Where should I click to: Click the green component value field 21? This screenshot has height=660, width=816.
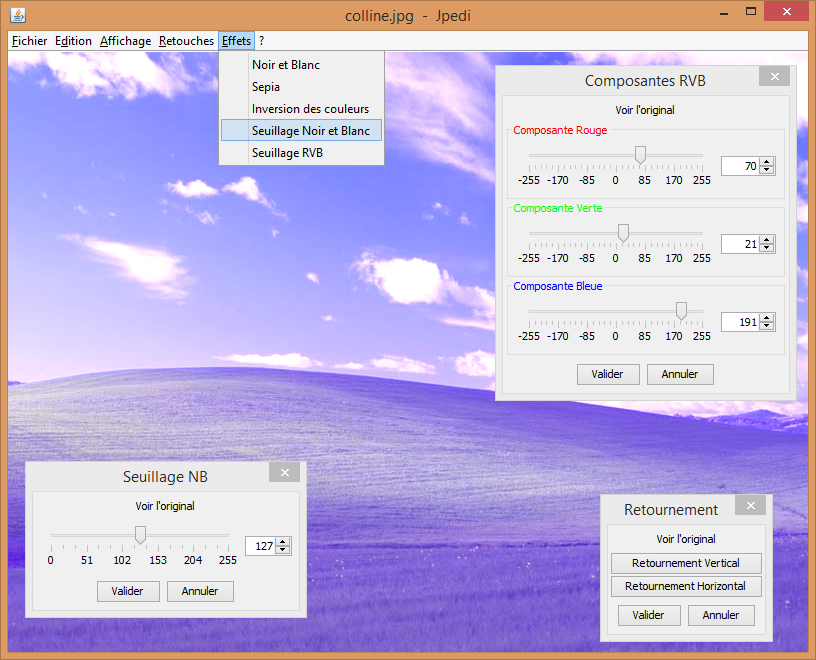(x=741, y=244)
